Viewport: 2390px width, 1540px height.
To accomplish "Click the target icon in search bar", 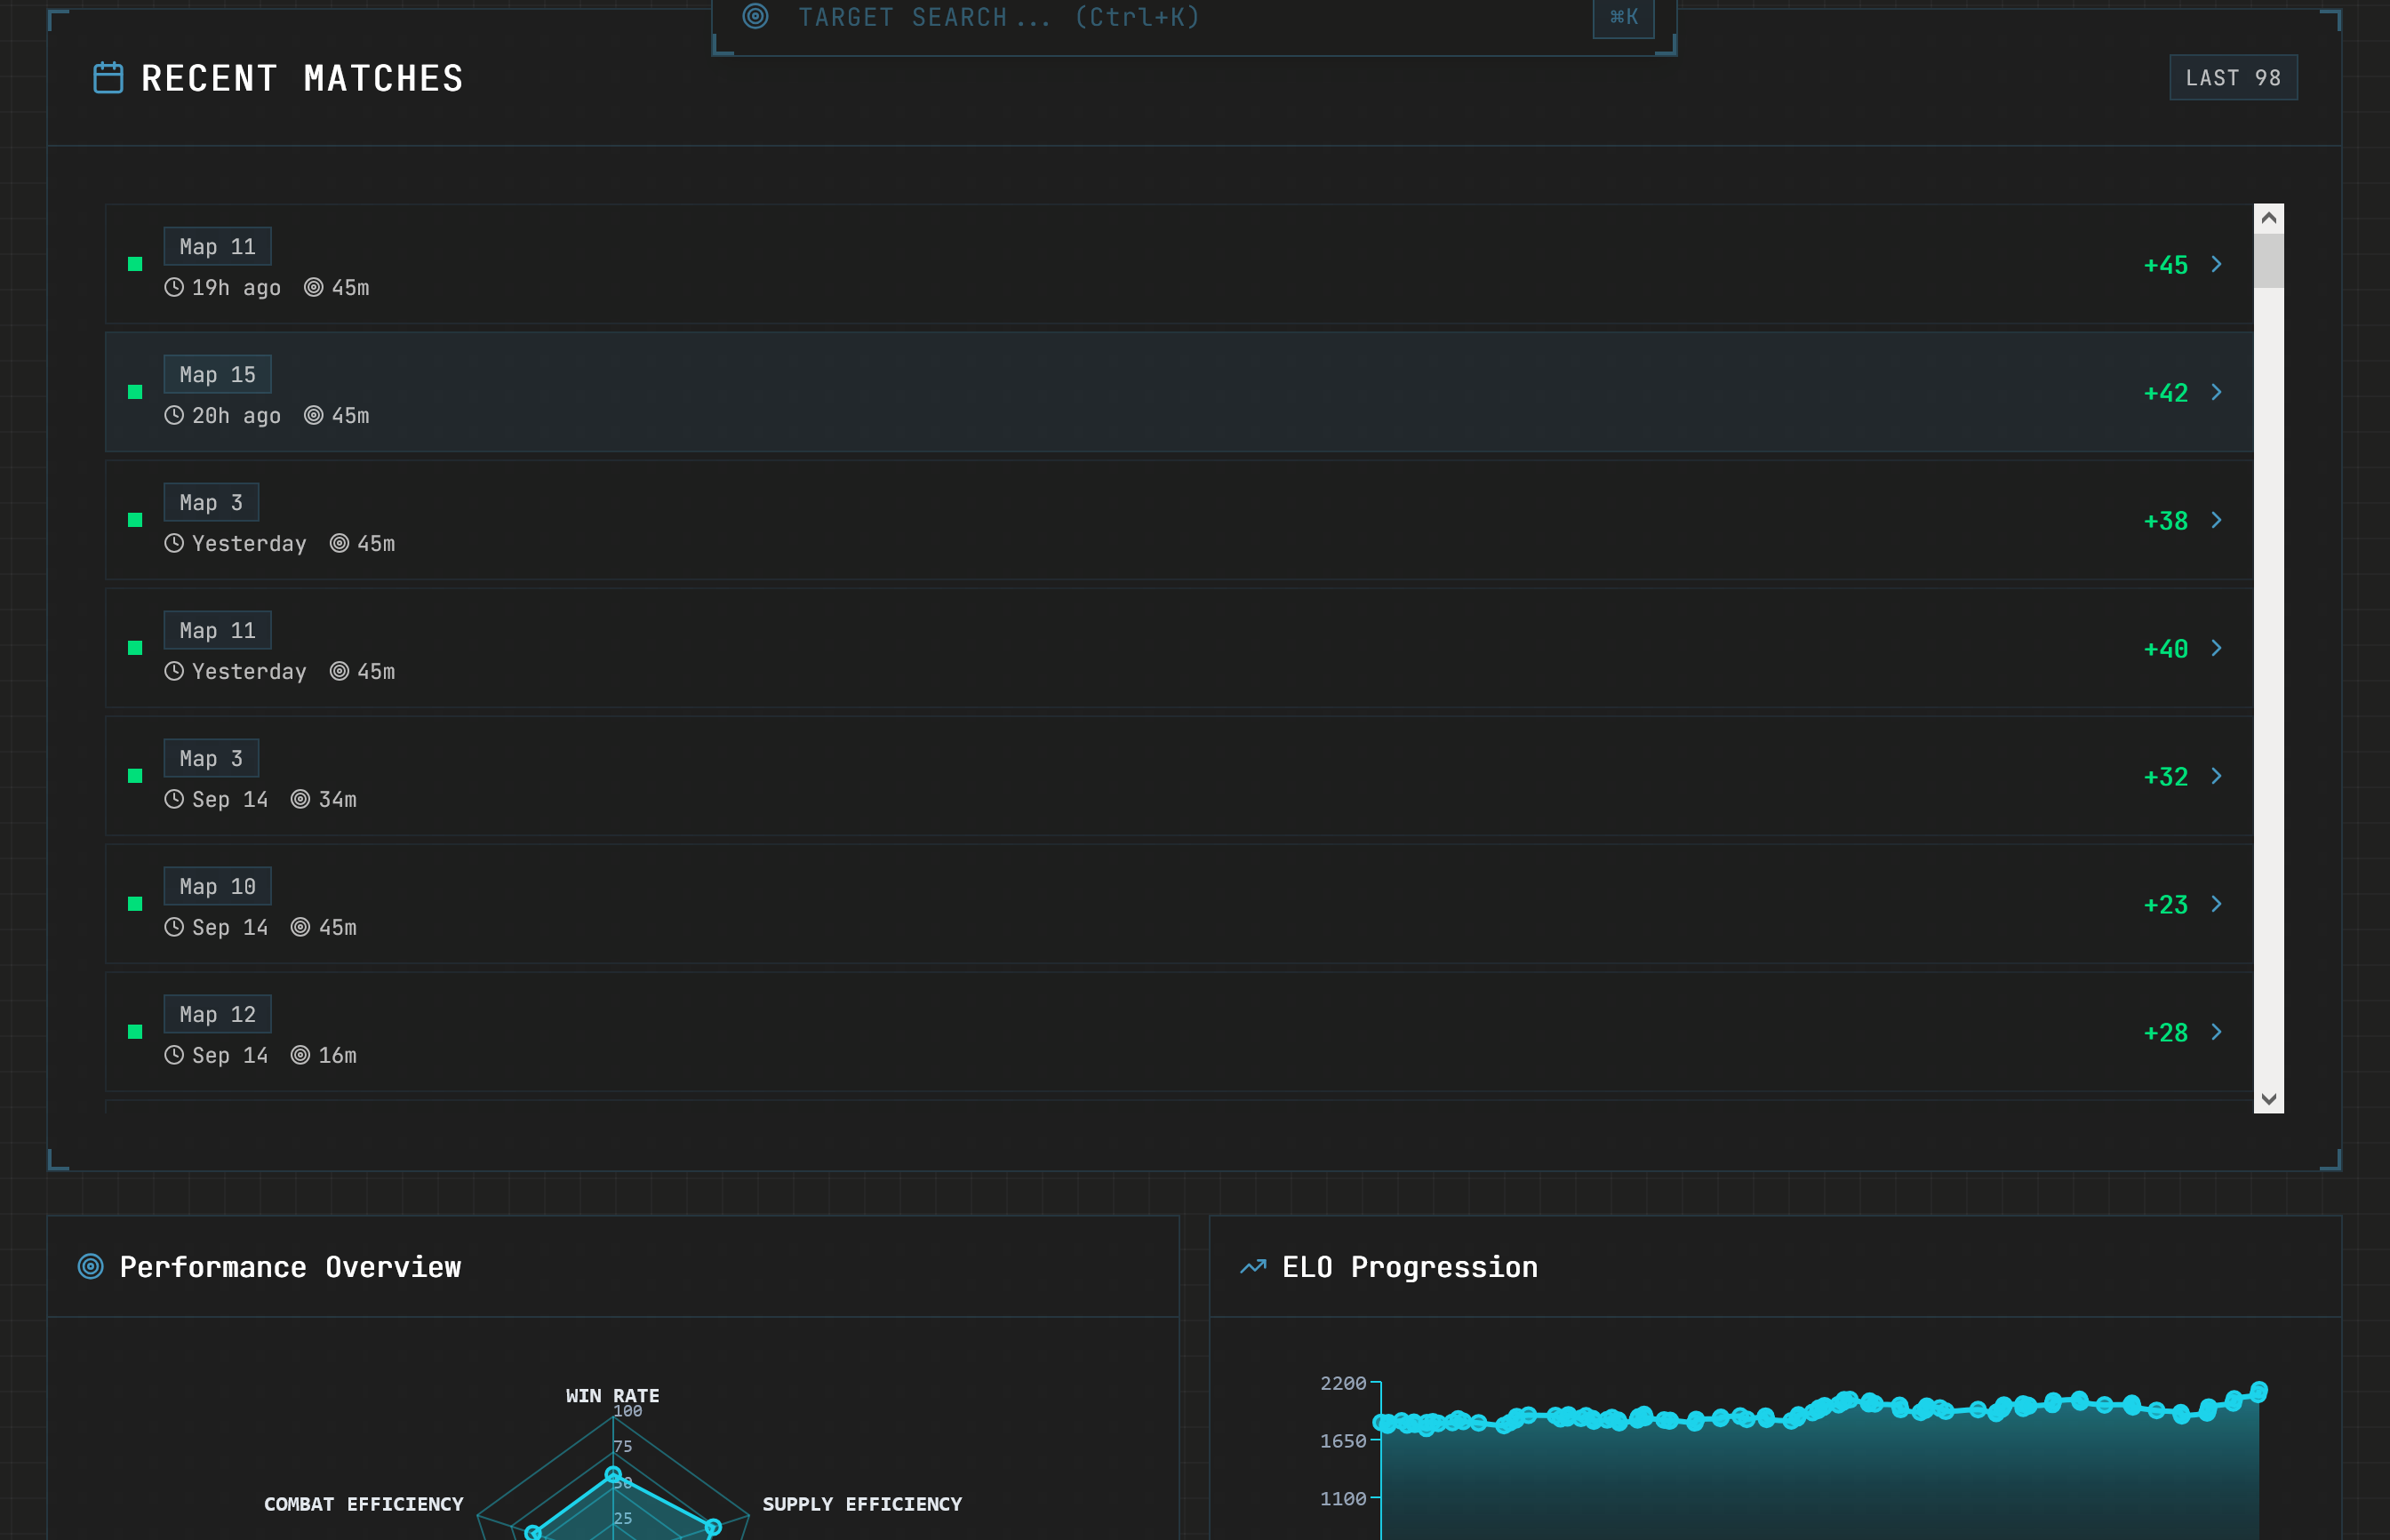I will (x=756, y=16).
